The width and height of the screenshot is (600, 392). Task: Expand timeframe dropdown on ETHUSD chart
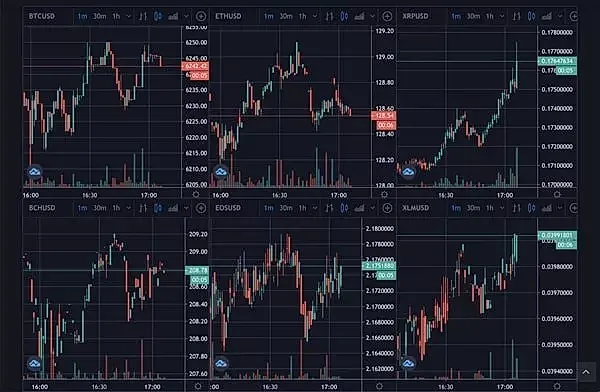[315, 16]
